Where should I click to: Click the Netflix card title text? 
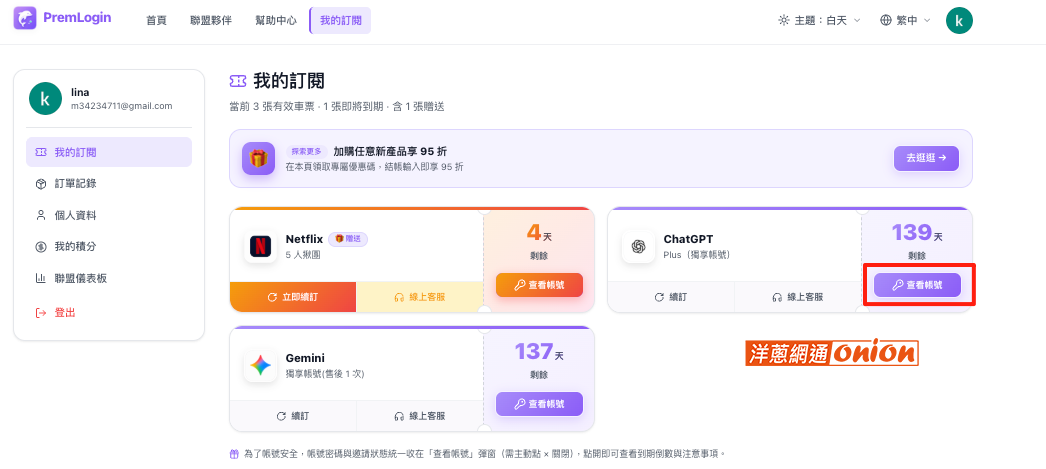click(x=304, y=239)
